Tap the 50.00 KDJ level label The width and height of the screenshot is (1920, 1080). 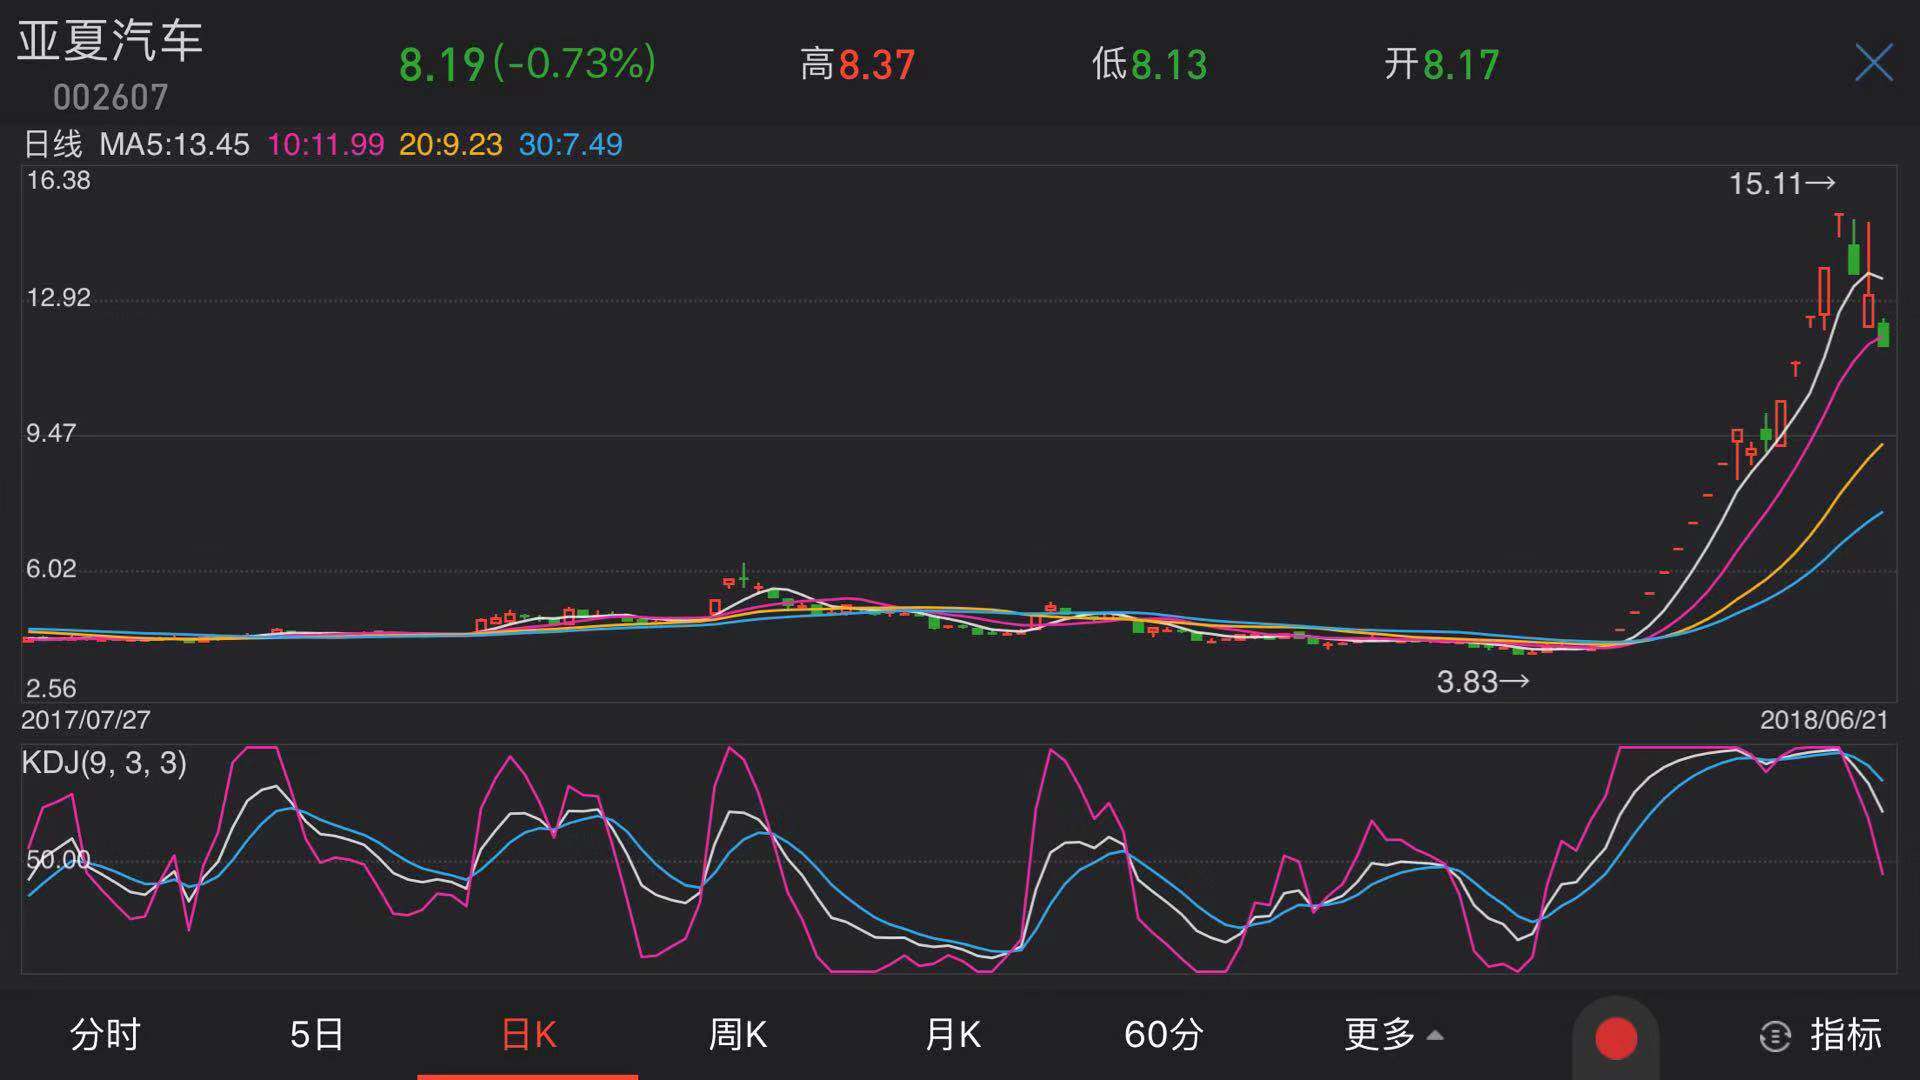[x=58, y=860]
